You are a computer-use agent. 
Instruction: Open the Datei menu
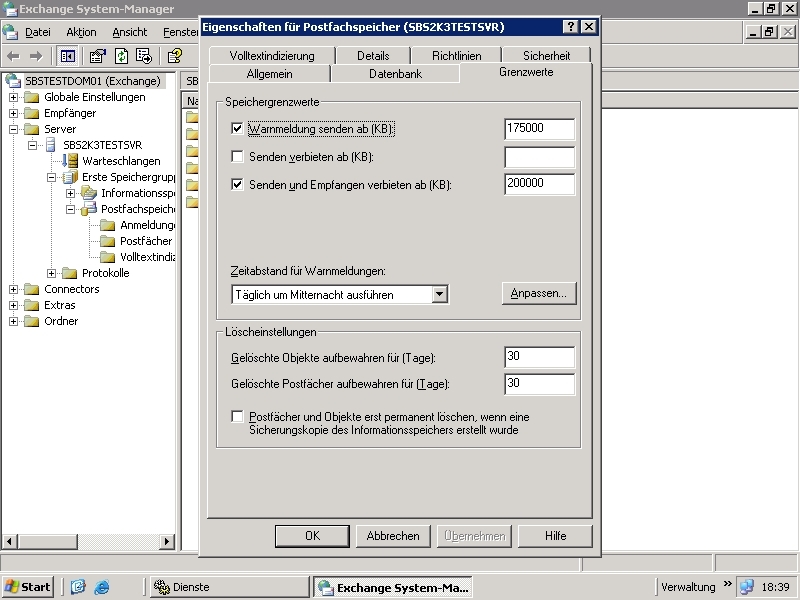click(38, 32)
